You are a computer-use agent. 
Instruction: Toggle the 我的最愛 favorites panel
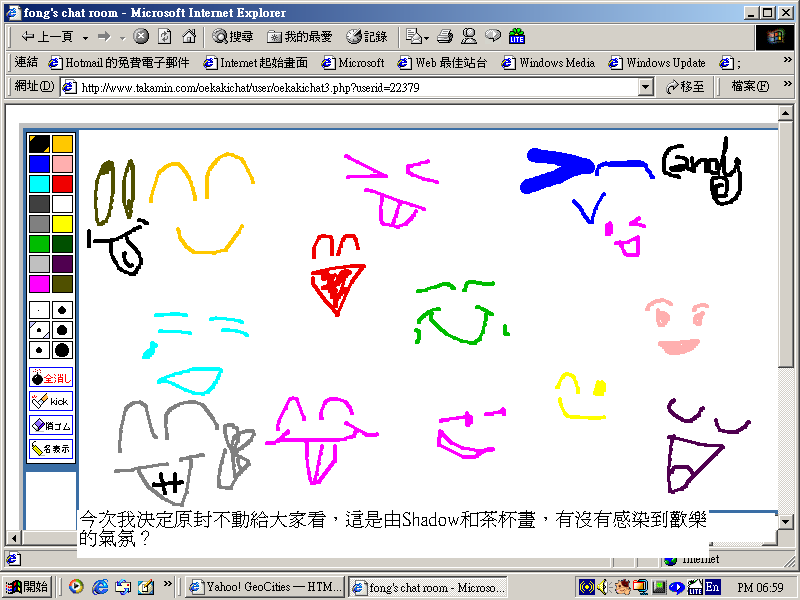[x=300, y=36]
